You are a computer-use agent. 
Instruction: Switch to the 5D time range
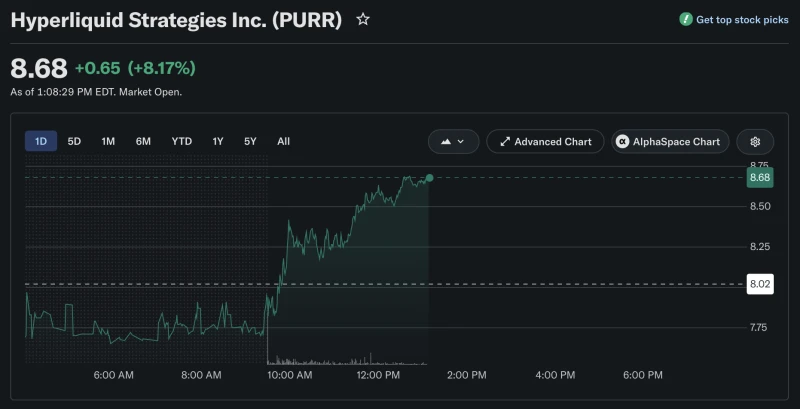(74, 141)
